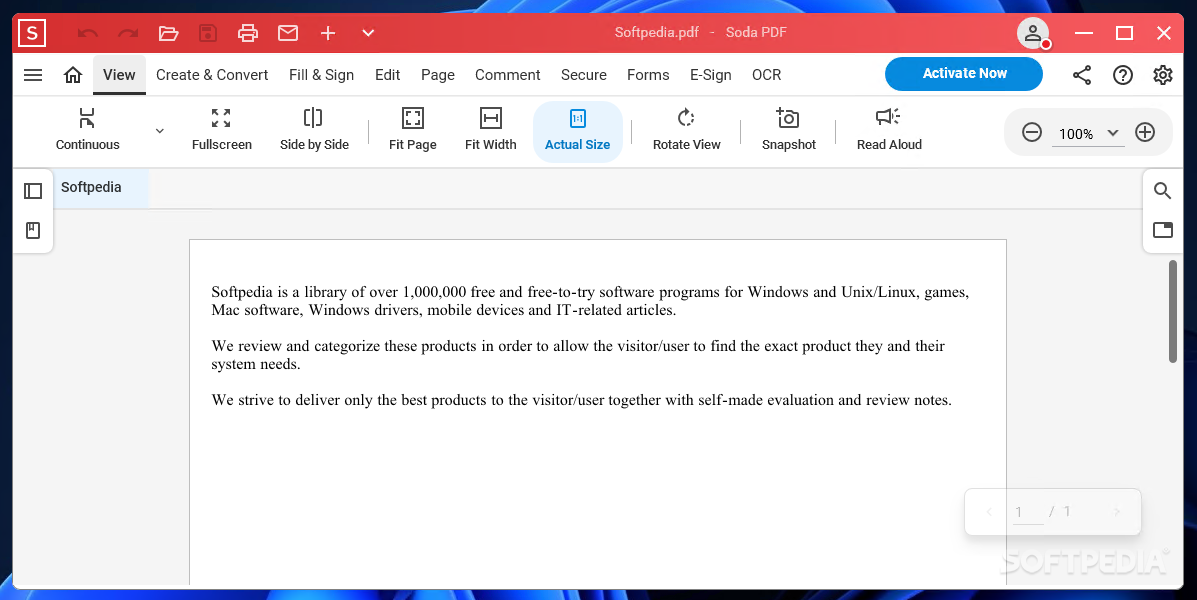Open the Secure tab

584,75
